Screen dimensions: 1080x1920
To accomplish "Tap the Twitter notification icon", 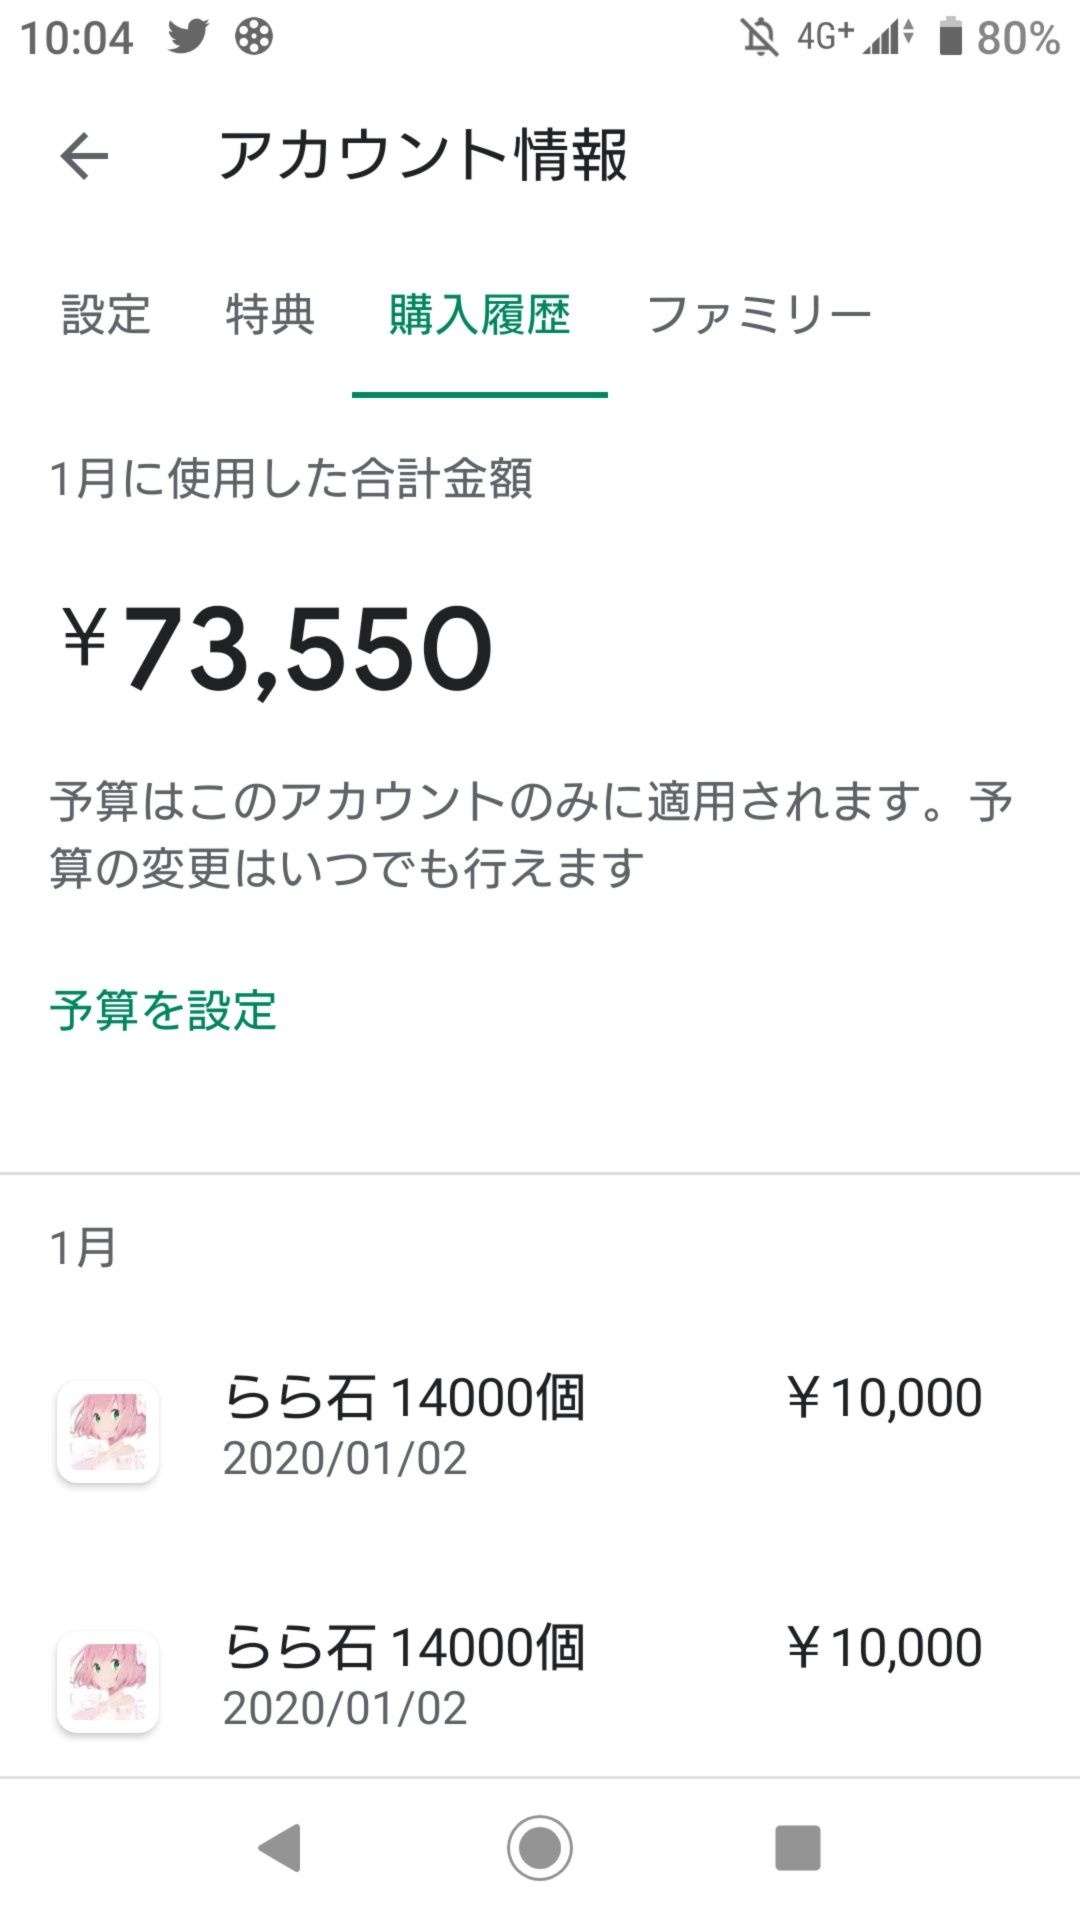I will click(187, 37).
